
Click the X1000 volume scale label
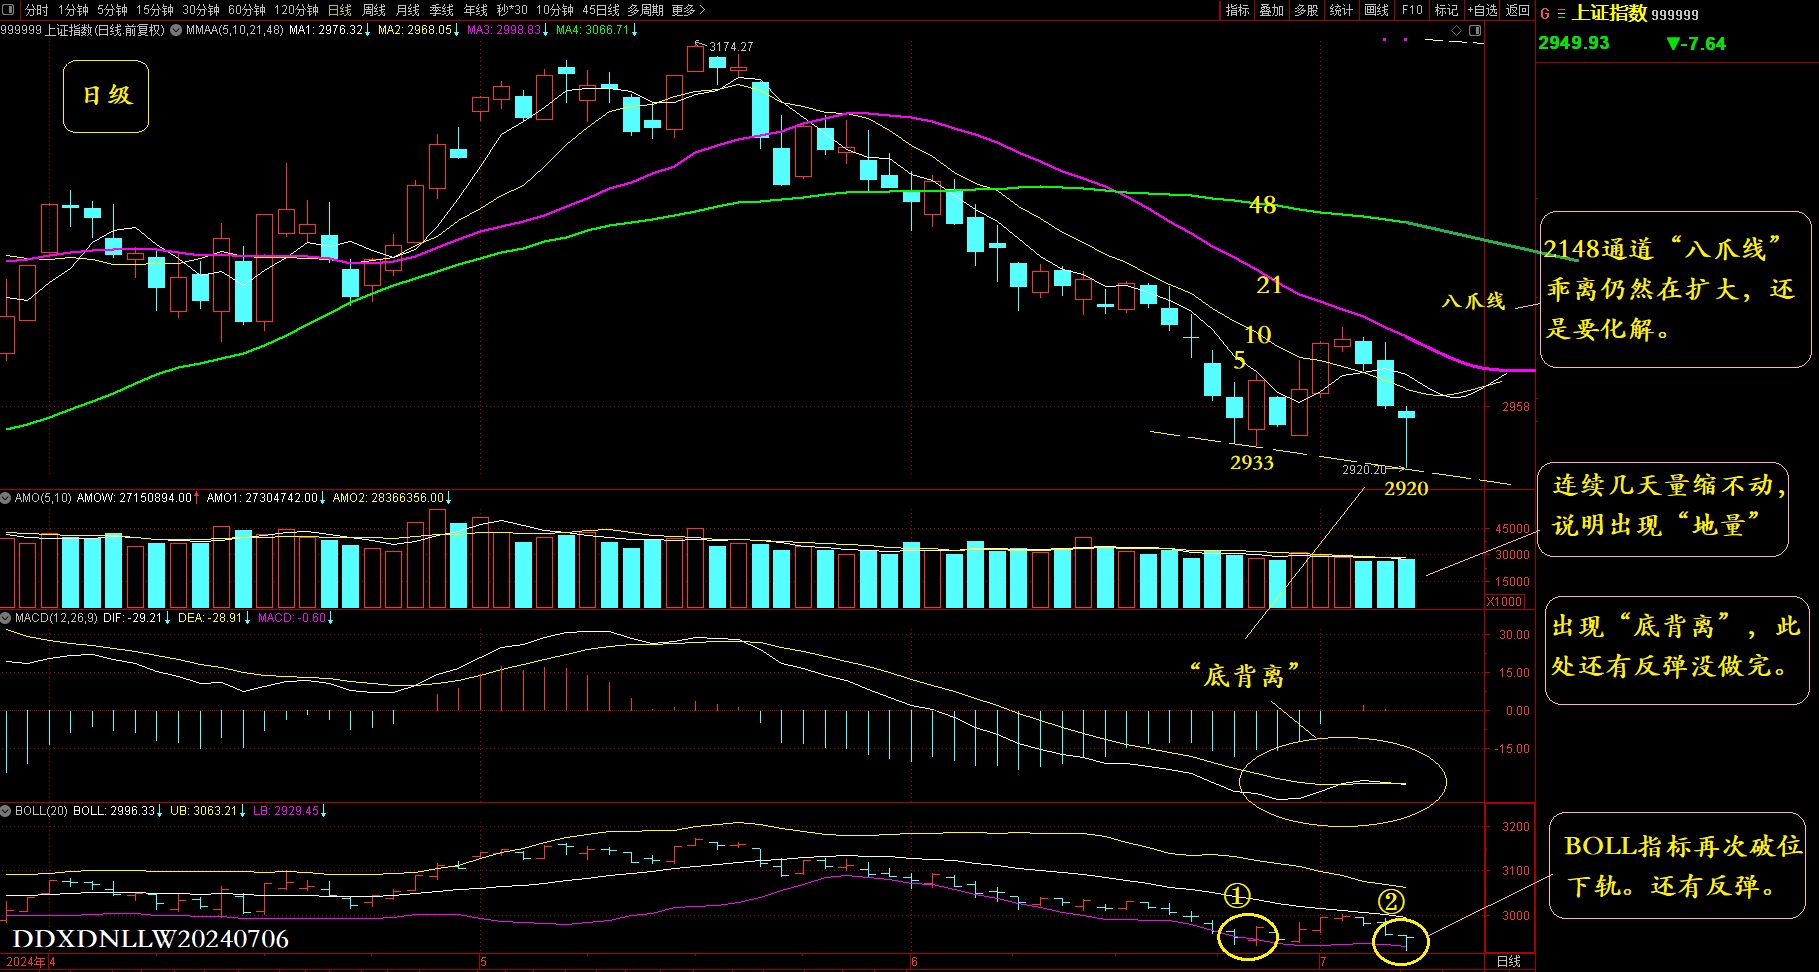[1505, 602]
